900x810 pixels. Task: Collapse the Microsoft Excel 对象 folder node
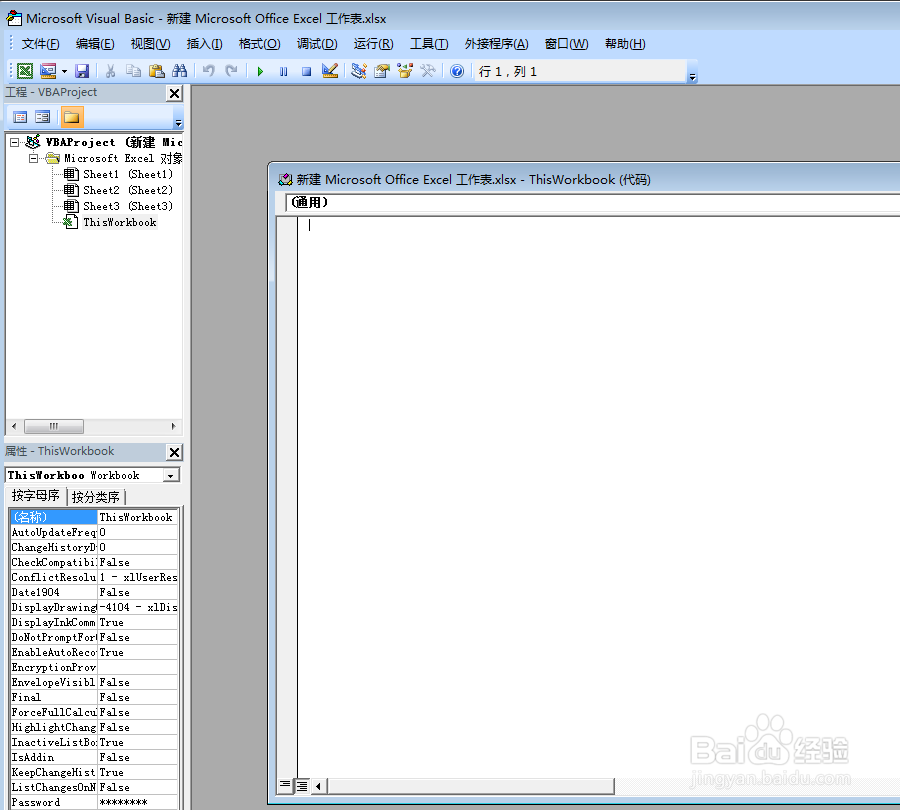(34, 158)
